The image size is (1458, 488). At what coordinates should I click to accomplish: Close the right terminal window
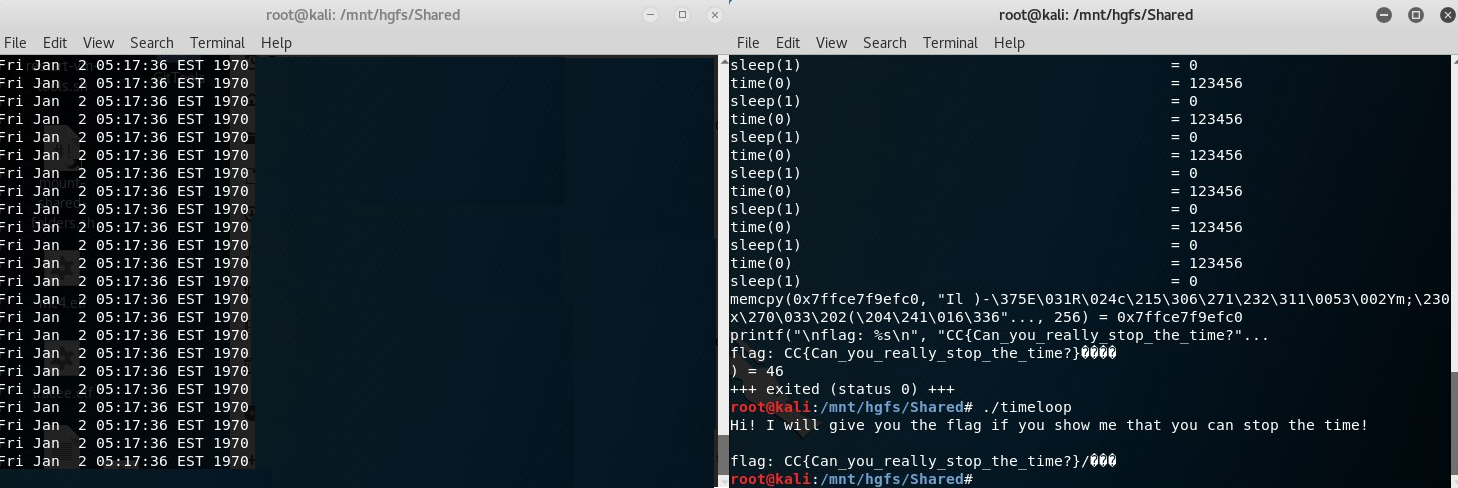pyautogui.click(x=1448, y=15)
